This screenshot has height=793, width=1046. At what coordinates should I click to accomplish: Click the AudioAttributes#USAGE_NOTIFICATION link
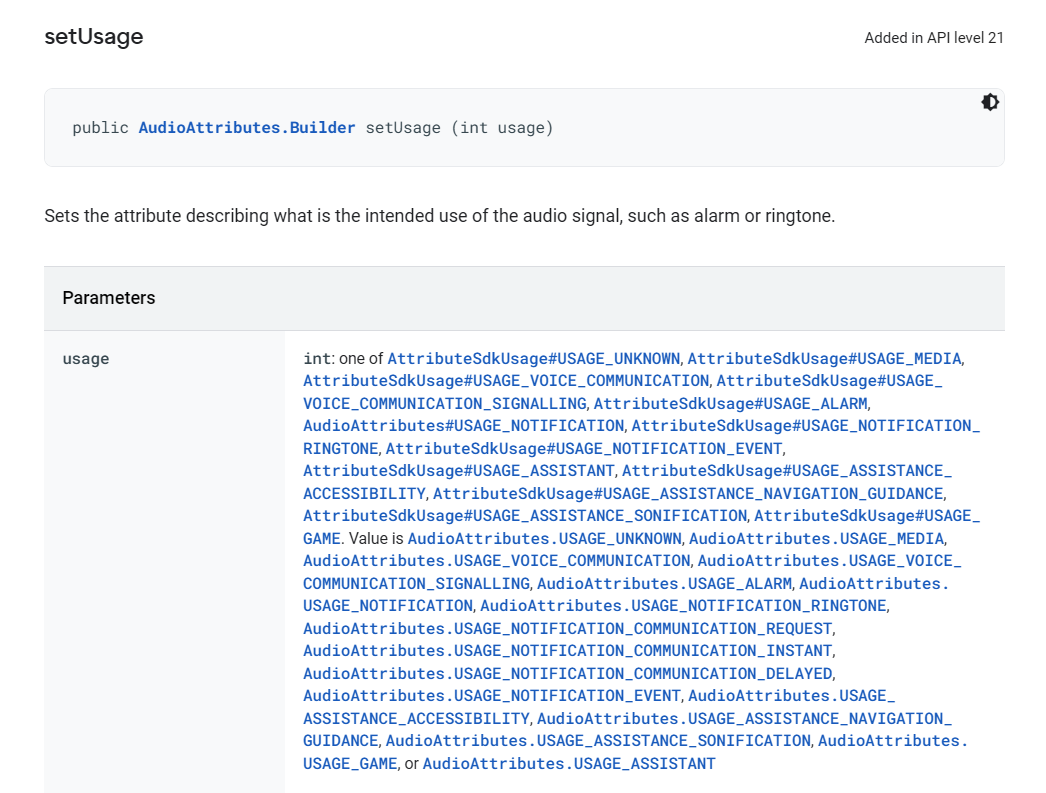pos(463,426)
